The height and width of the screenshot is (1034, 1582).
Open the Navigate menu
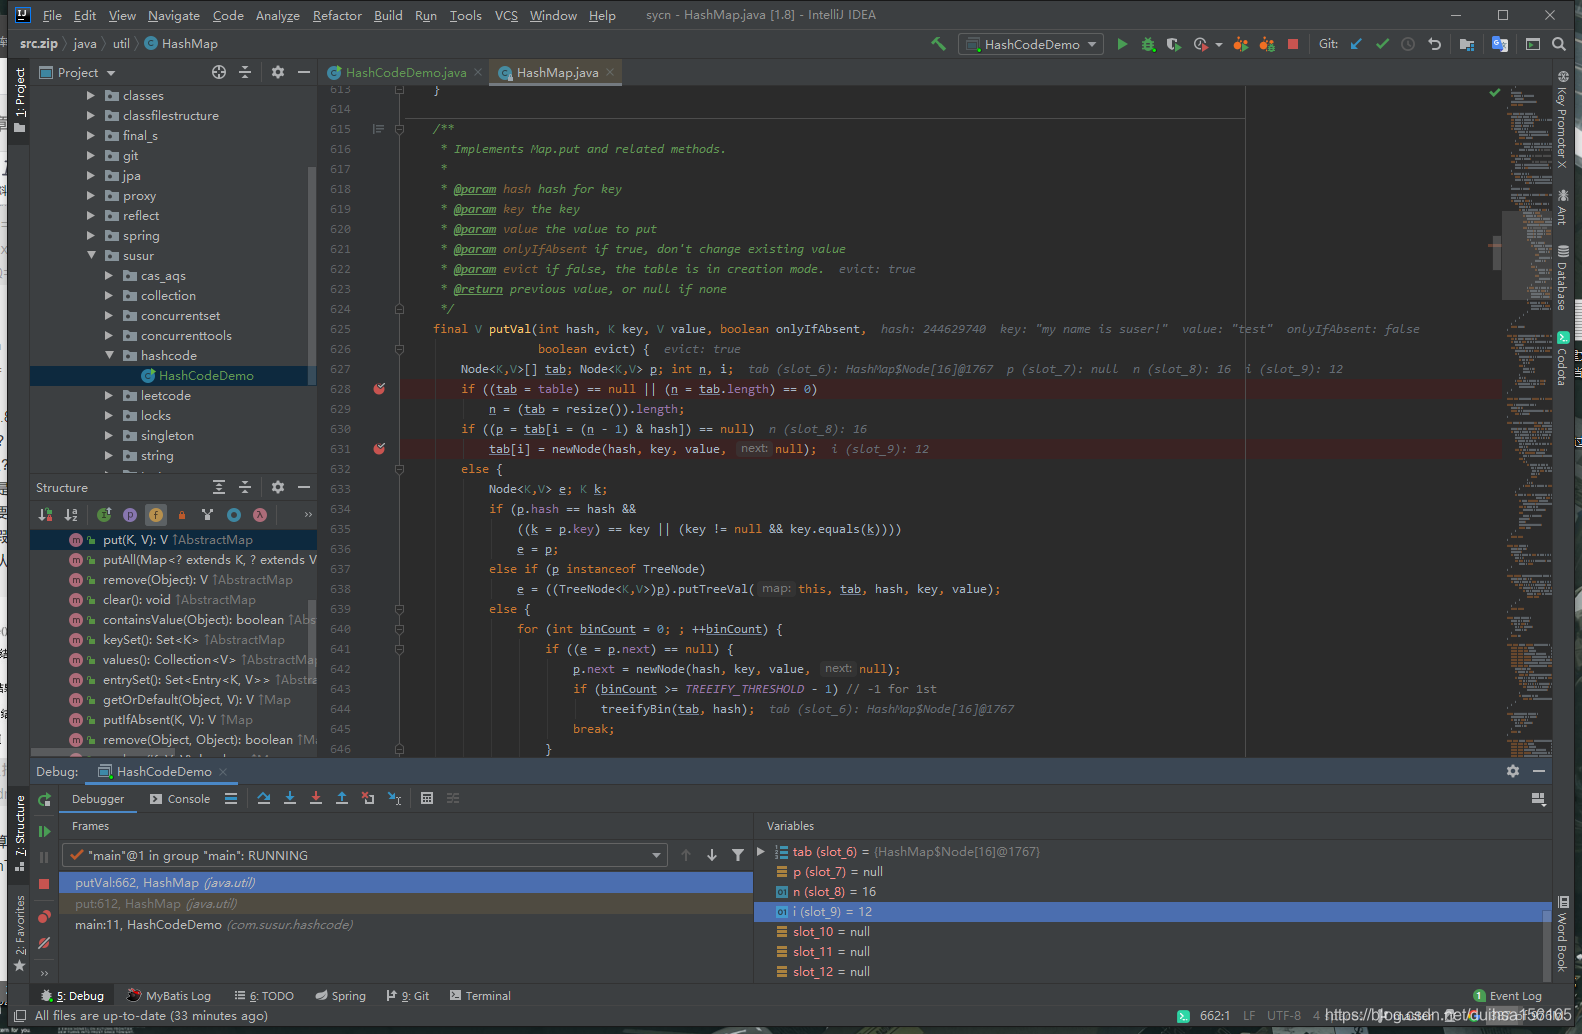coord(174,15)
